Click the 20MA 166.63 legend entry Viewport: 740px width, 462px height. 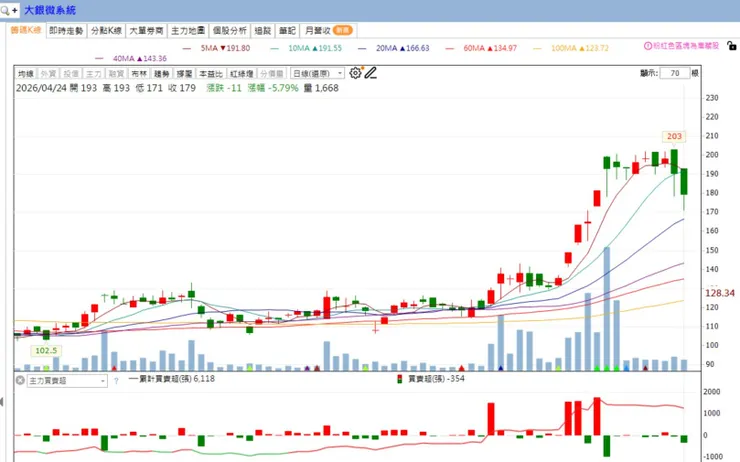(x=394, y=48)
